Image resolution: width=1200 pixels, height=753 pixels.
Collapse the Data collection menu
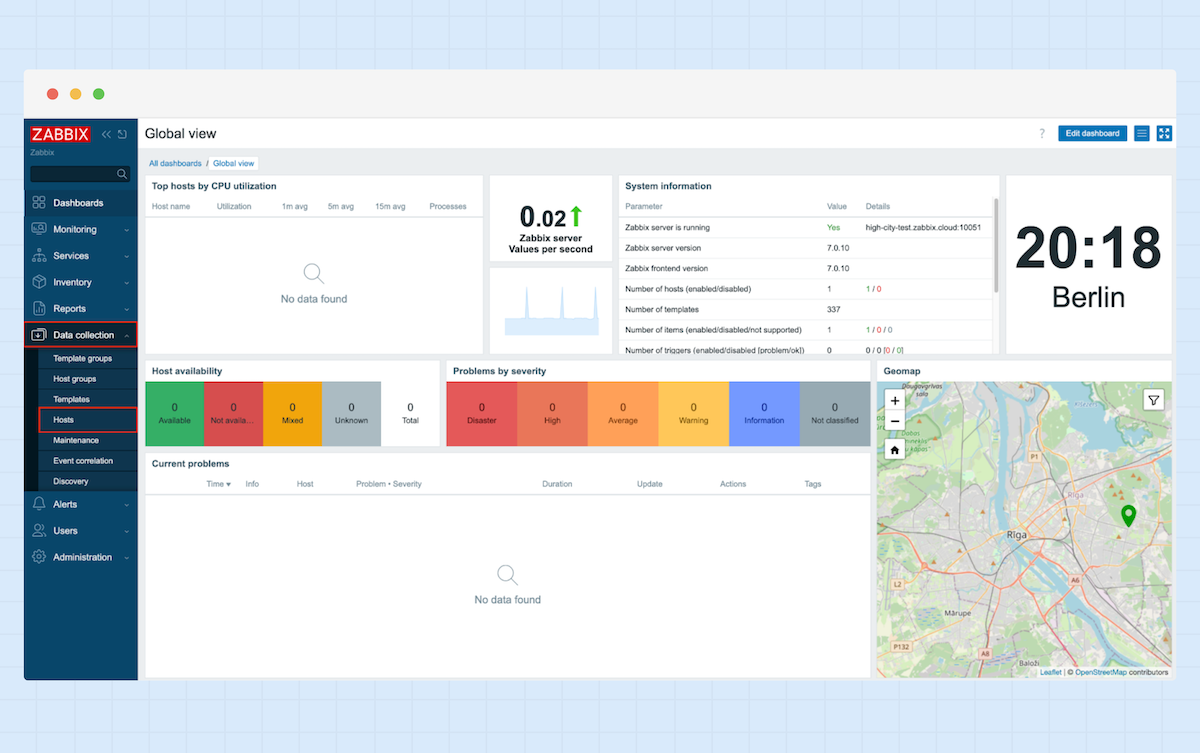pos(81,335)
